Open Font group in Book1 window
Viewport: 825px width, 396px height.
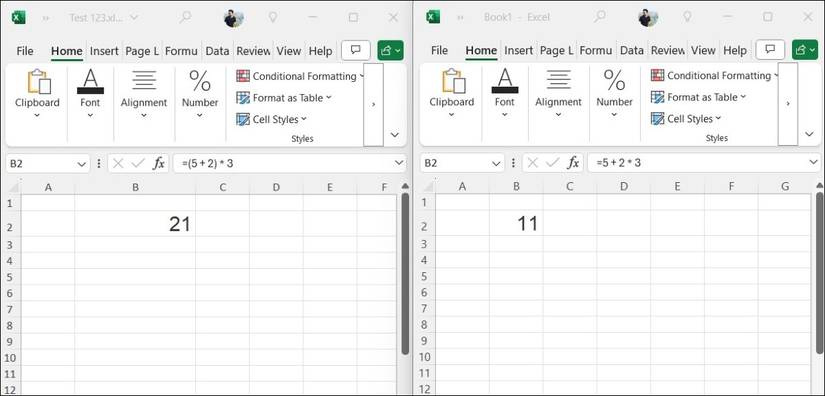pyautogui.click(x=505, y=94)
